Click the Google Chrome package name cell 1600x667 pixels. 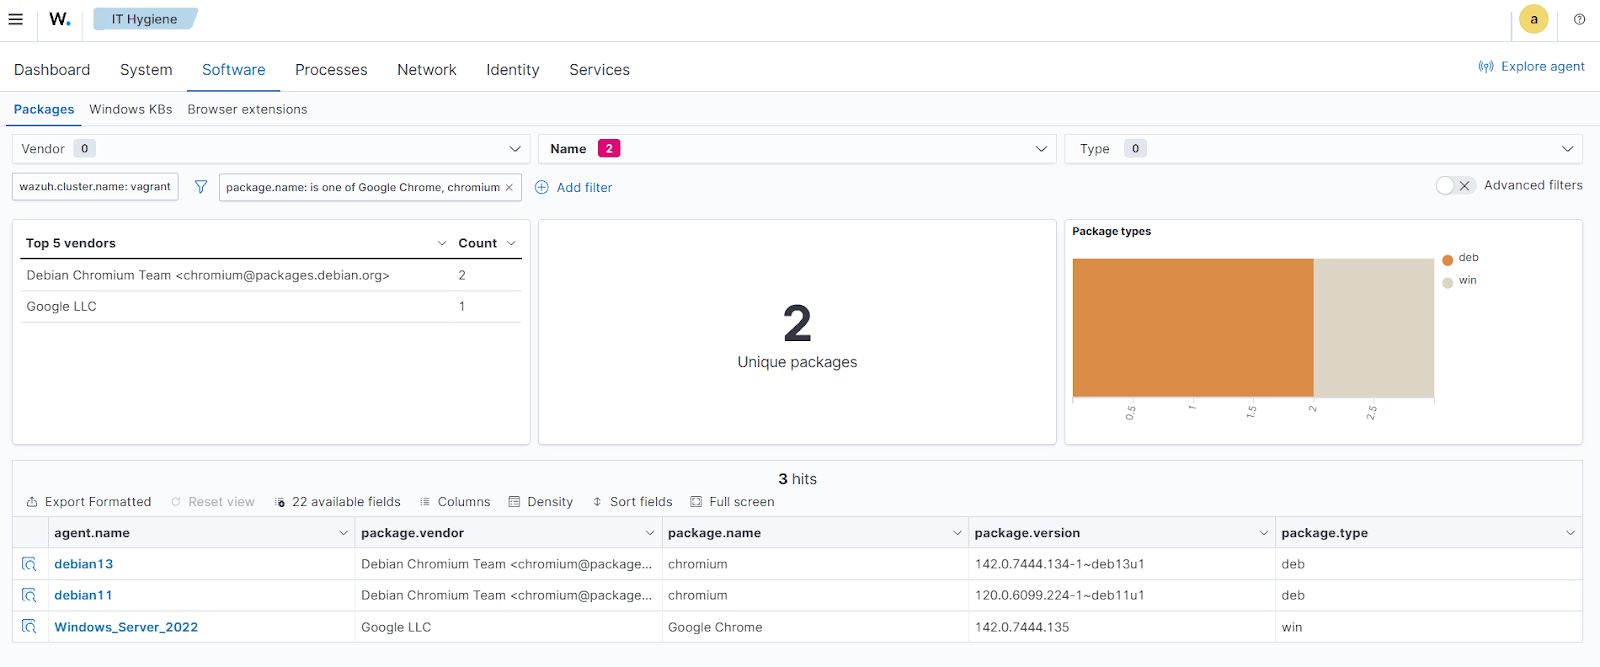(x=715, y=627)
